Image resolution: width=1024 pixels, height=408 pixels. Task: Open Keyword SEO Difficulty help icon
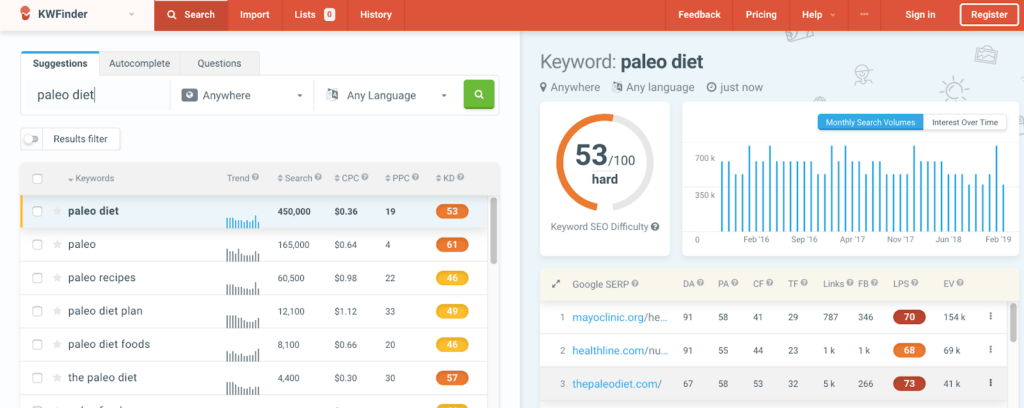[x=655, y=227]
